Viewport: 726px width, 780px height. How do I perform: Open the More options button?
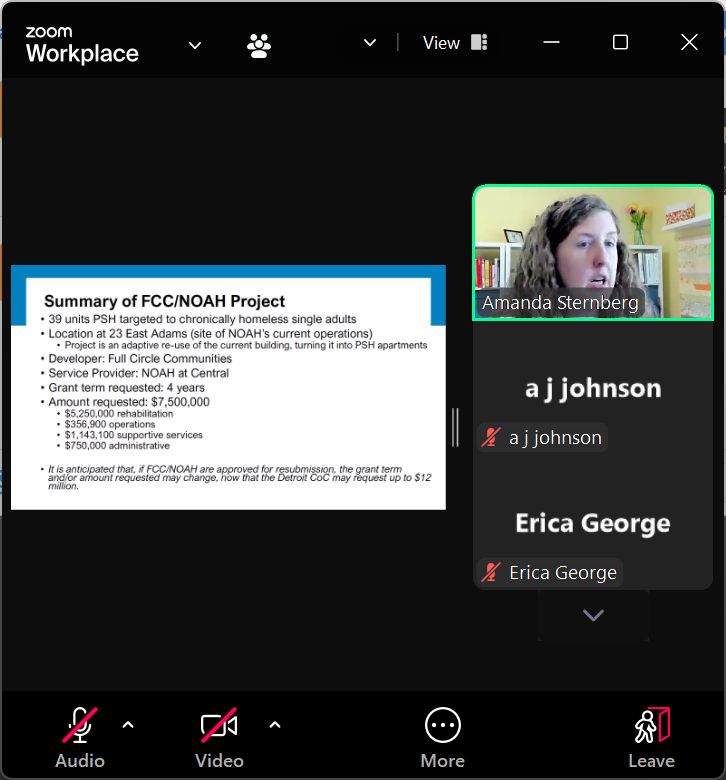[x=442, y=738]
